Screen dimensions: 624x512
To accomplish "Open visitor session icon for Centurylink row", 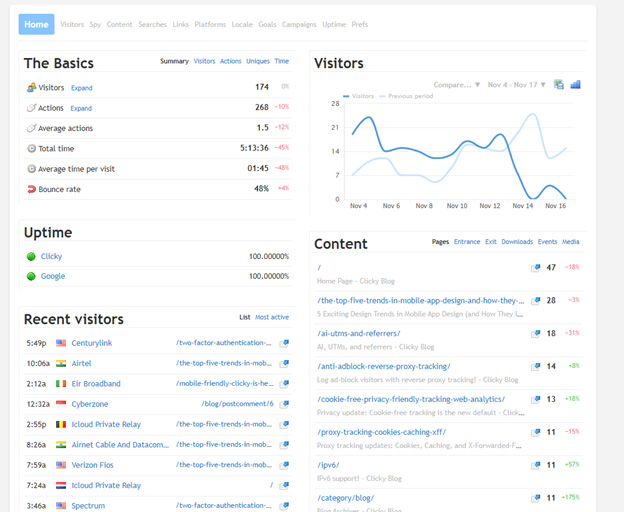I will point(284,343).
